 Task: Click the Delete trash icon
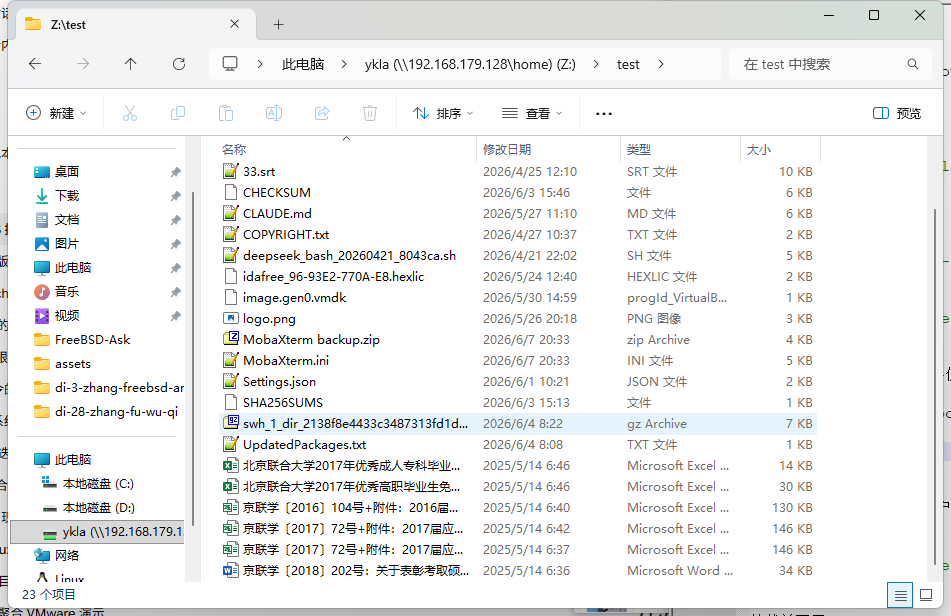click(370, 113)
